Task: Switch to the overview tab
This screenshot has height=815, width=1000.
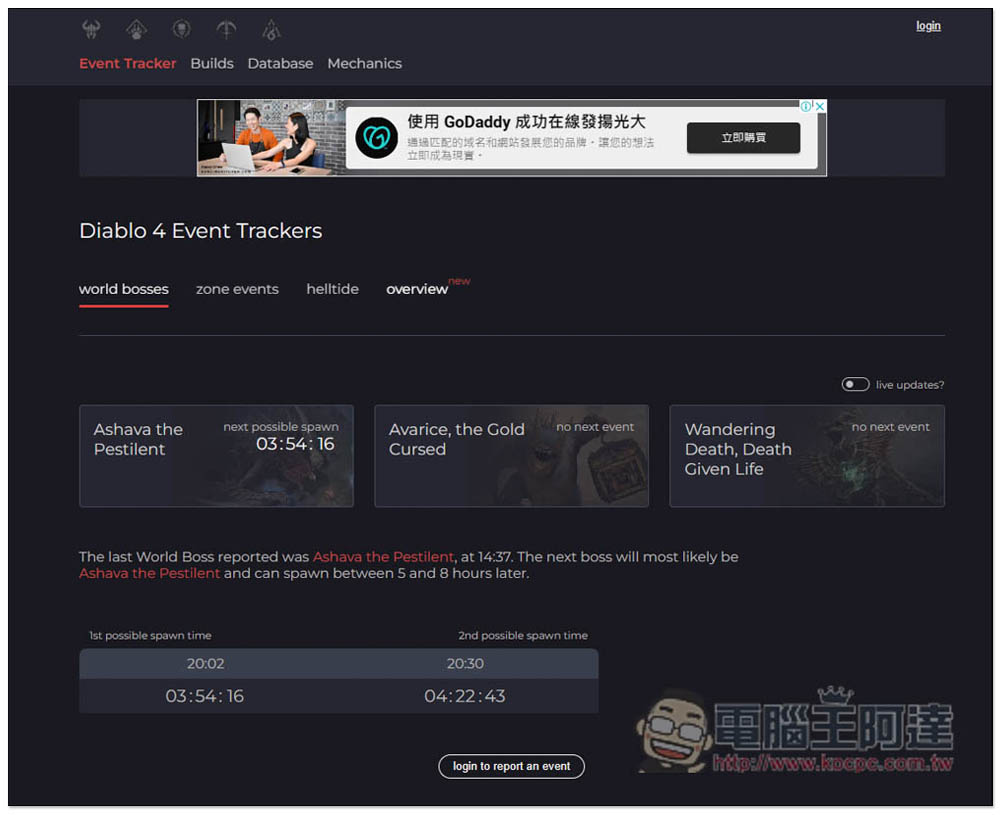Action: (417, 290)
